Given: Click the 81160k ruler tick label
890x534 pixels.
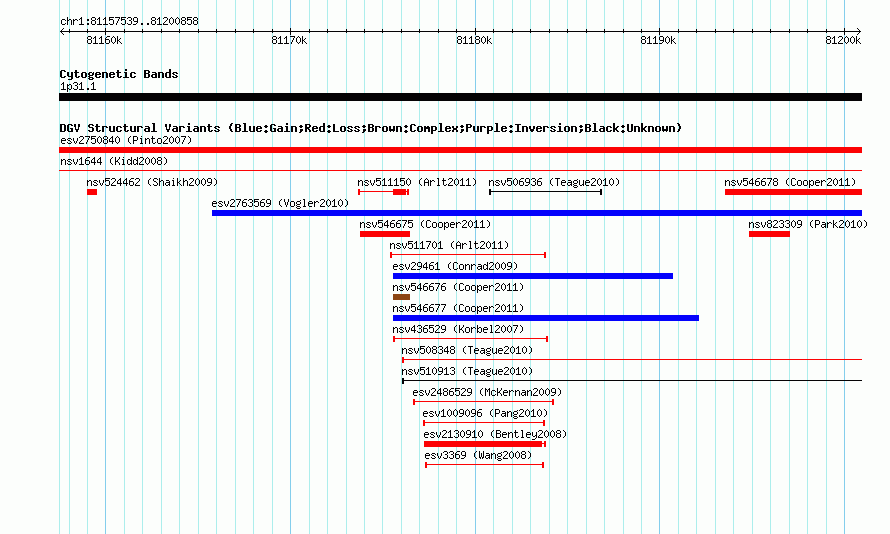Looking at the screenshot, I should 104,40.
